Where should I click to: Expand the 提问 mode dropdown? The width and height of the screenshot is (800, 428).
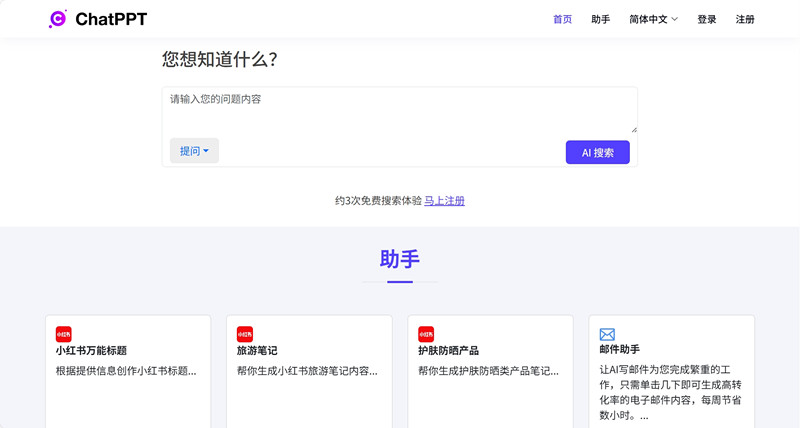pyautogui.click(x=194, y=151)
